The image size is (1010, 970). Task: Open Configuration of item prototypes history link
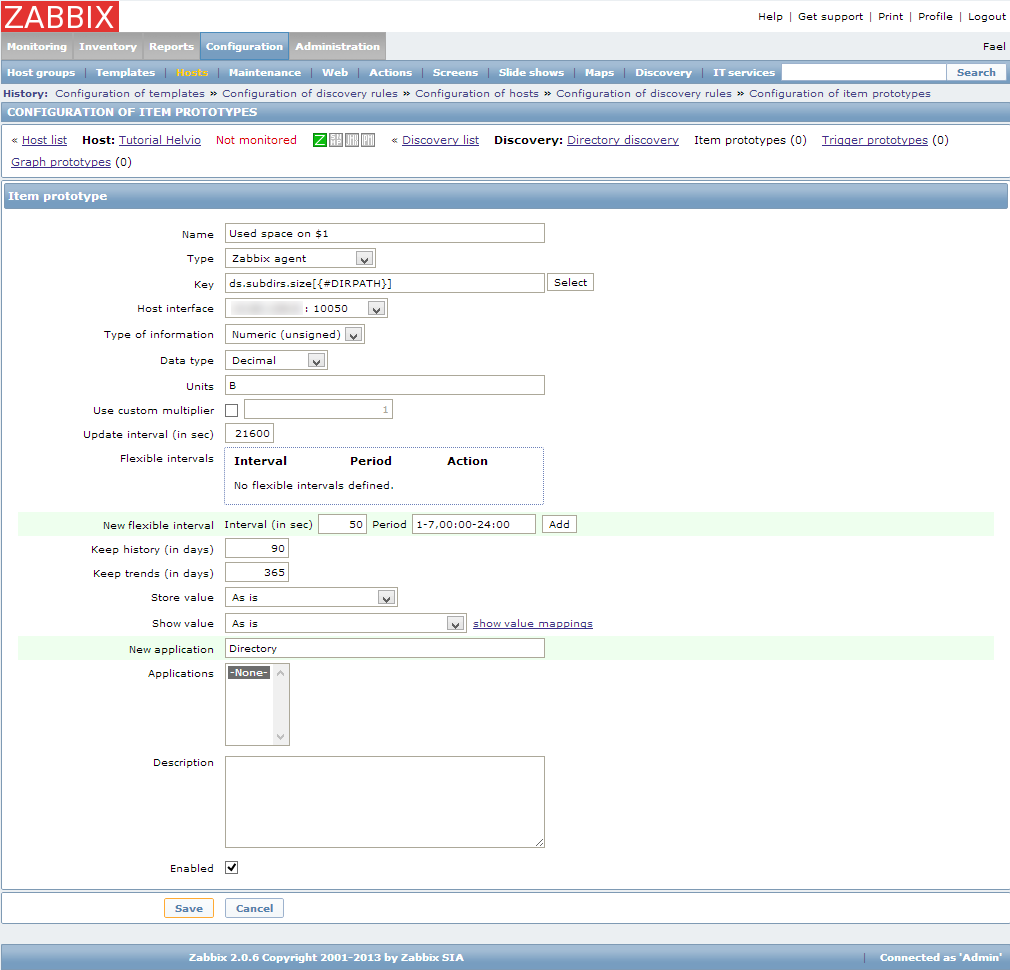point(840,93)
